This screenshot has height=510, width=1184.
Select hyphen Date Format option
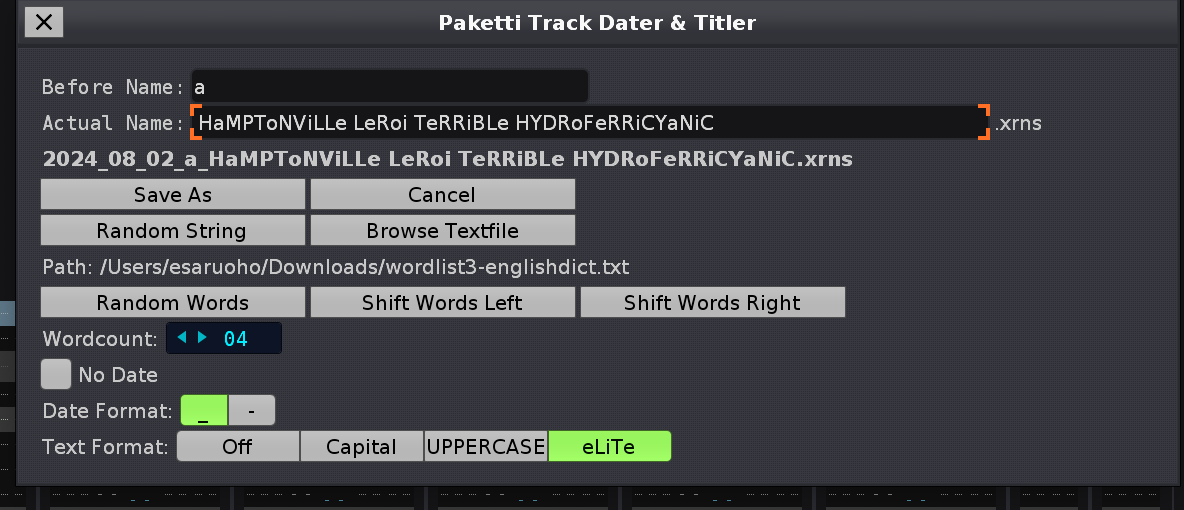pos(251,411)
